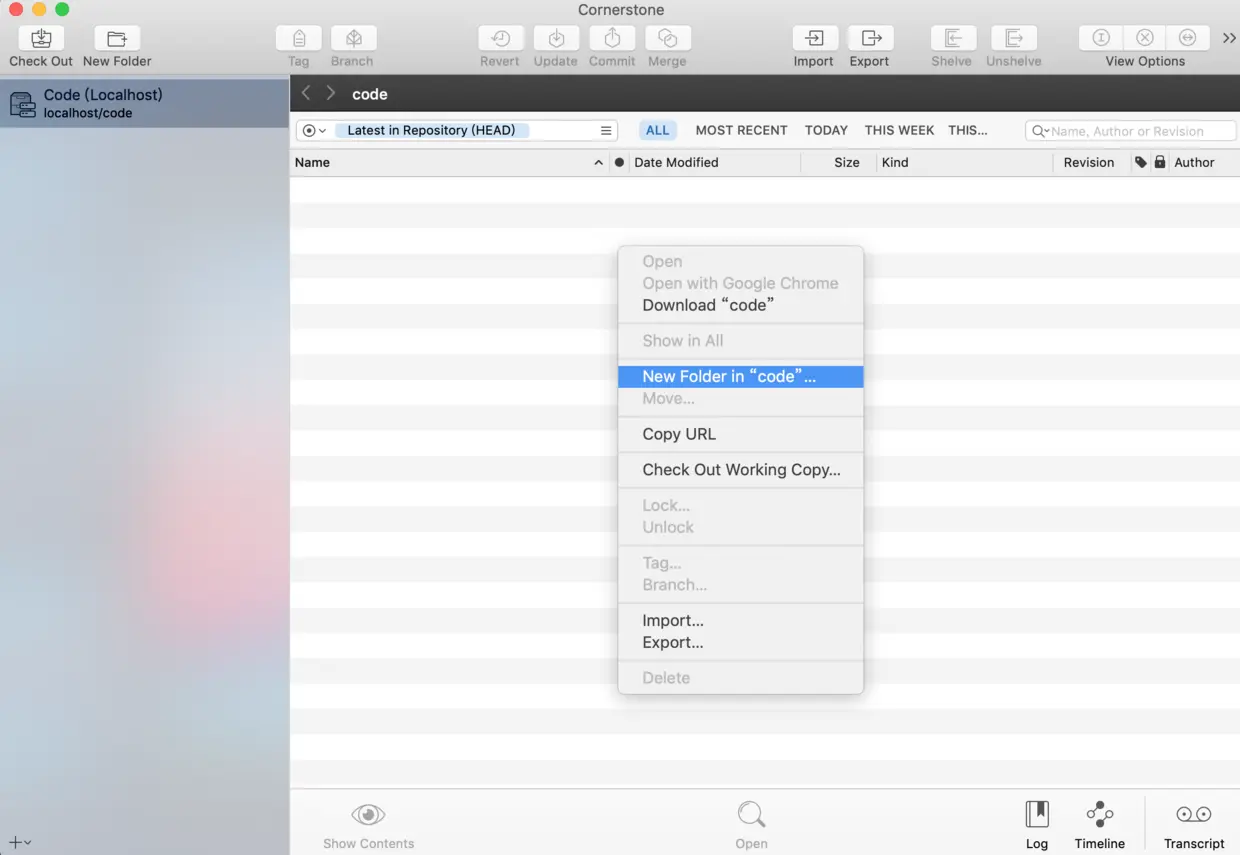
Task: Navigate back with the left arrow
Action: pos(306,93)
